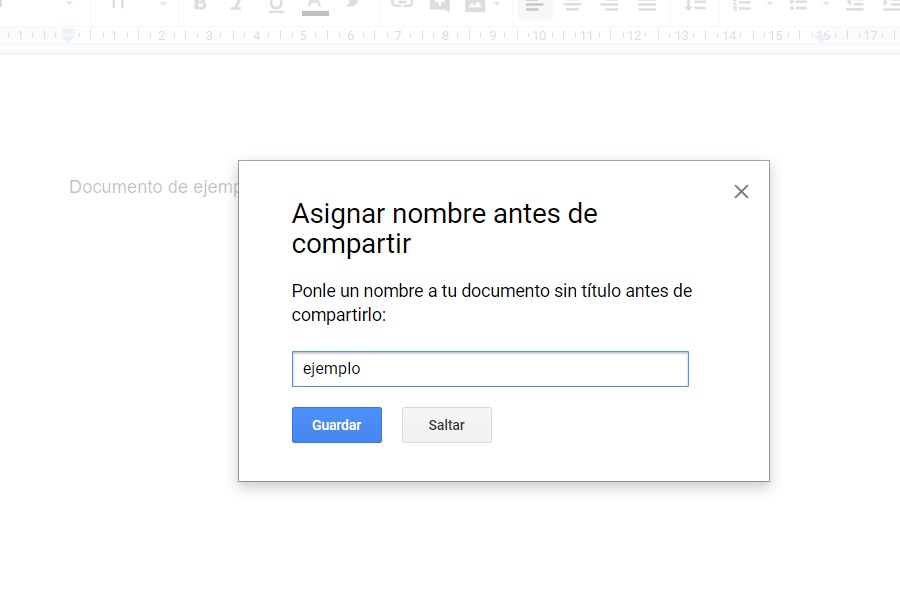Select center text alignment
Image resolution: width=900 pixels, height=591 pixels.
point(572,6)
